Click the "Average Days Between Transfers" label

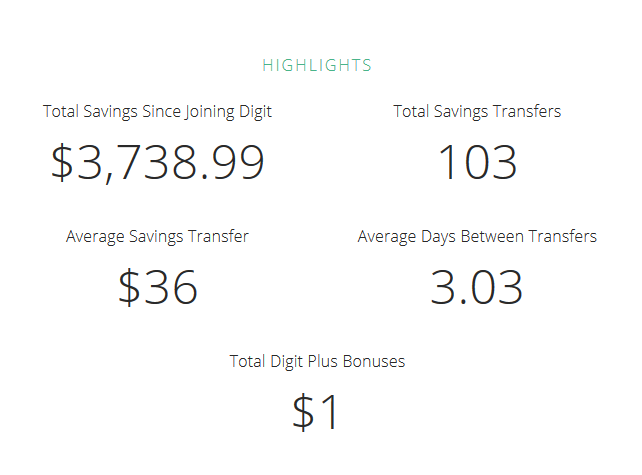pyautogui.click(x=477, y=237)
